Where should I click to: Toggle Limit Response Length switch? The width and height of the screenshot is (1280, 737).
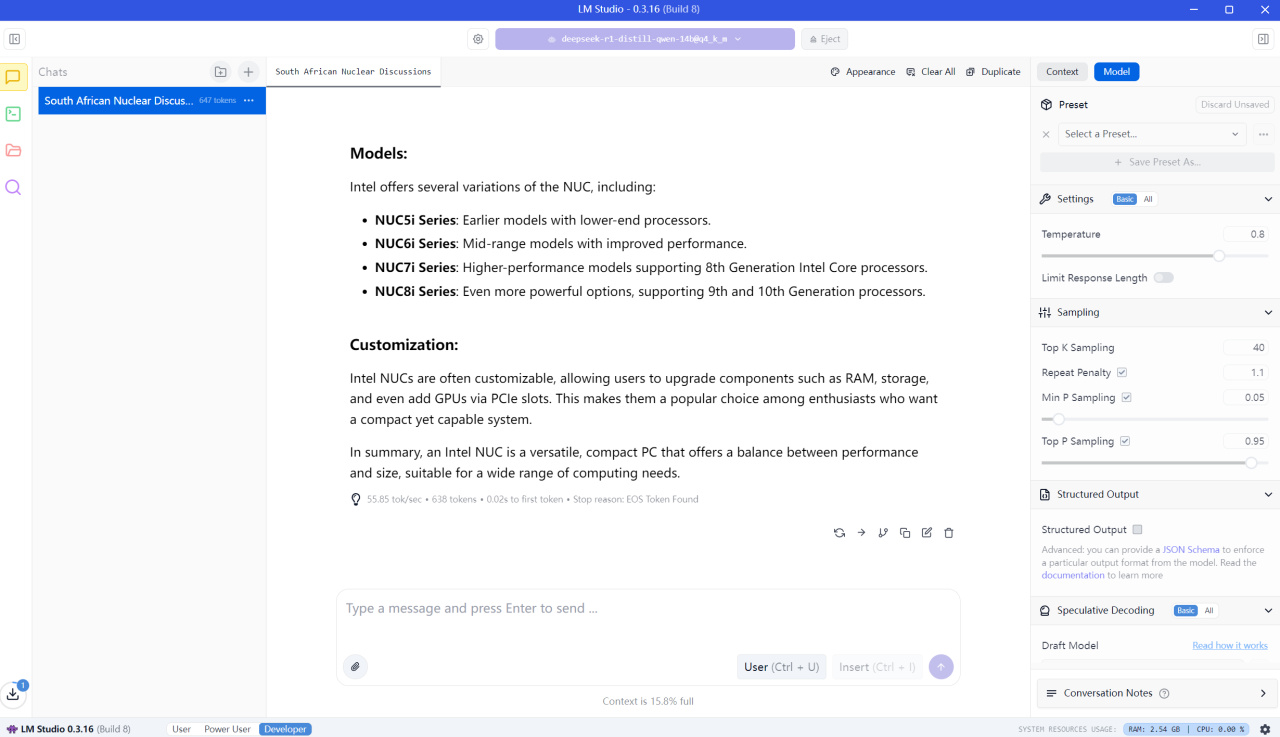(x=1163, y=278)
